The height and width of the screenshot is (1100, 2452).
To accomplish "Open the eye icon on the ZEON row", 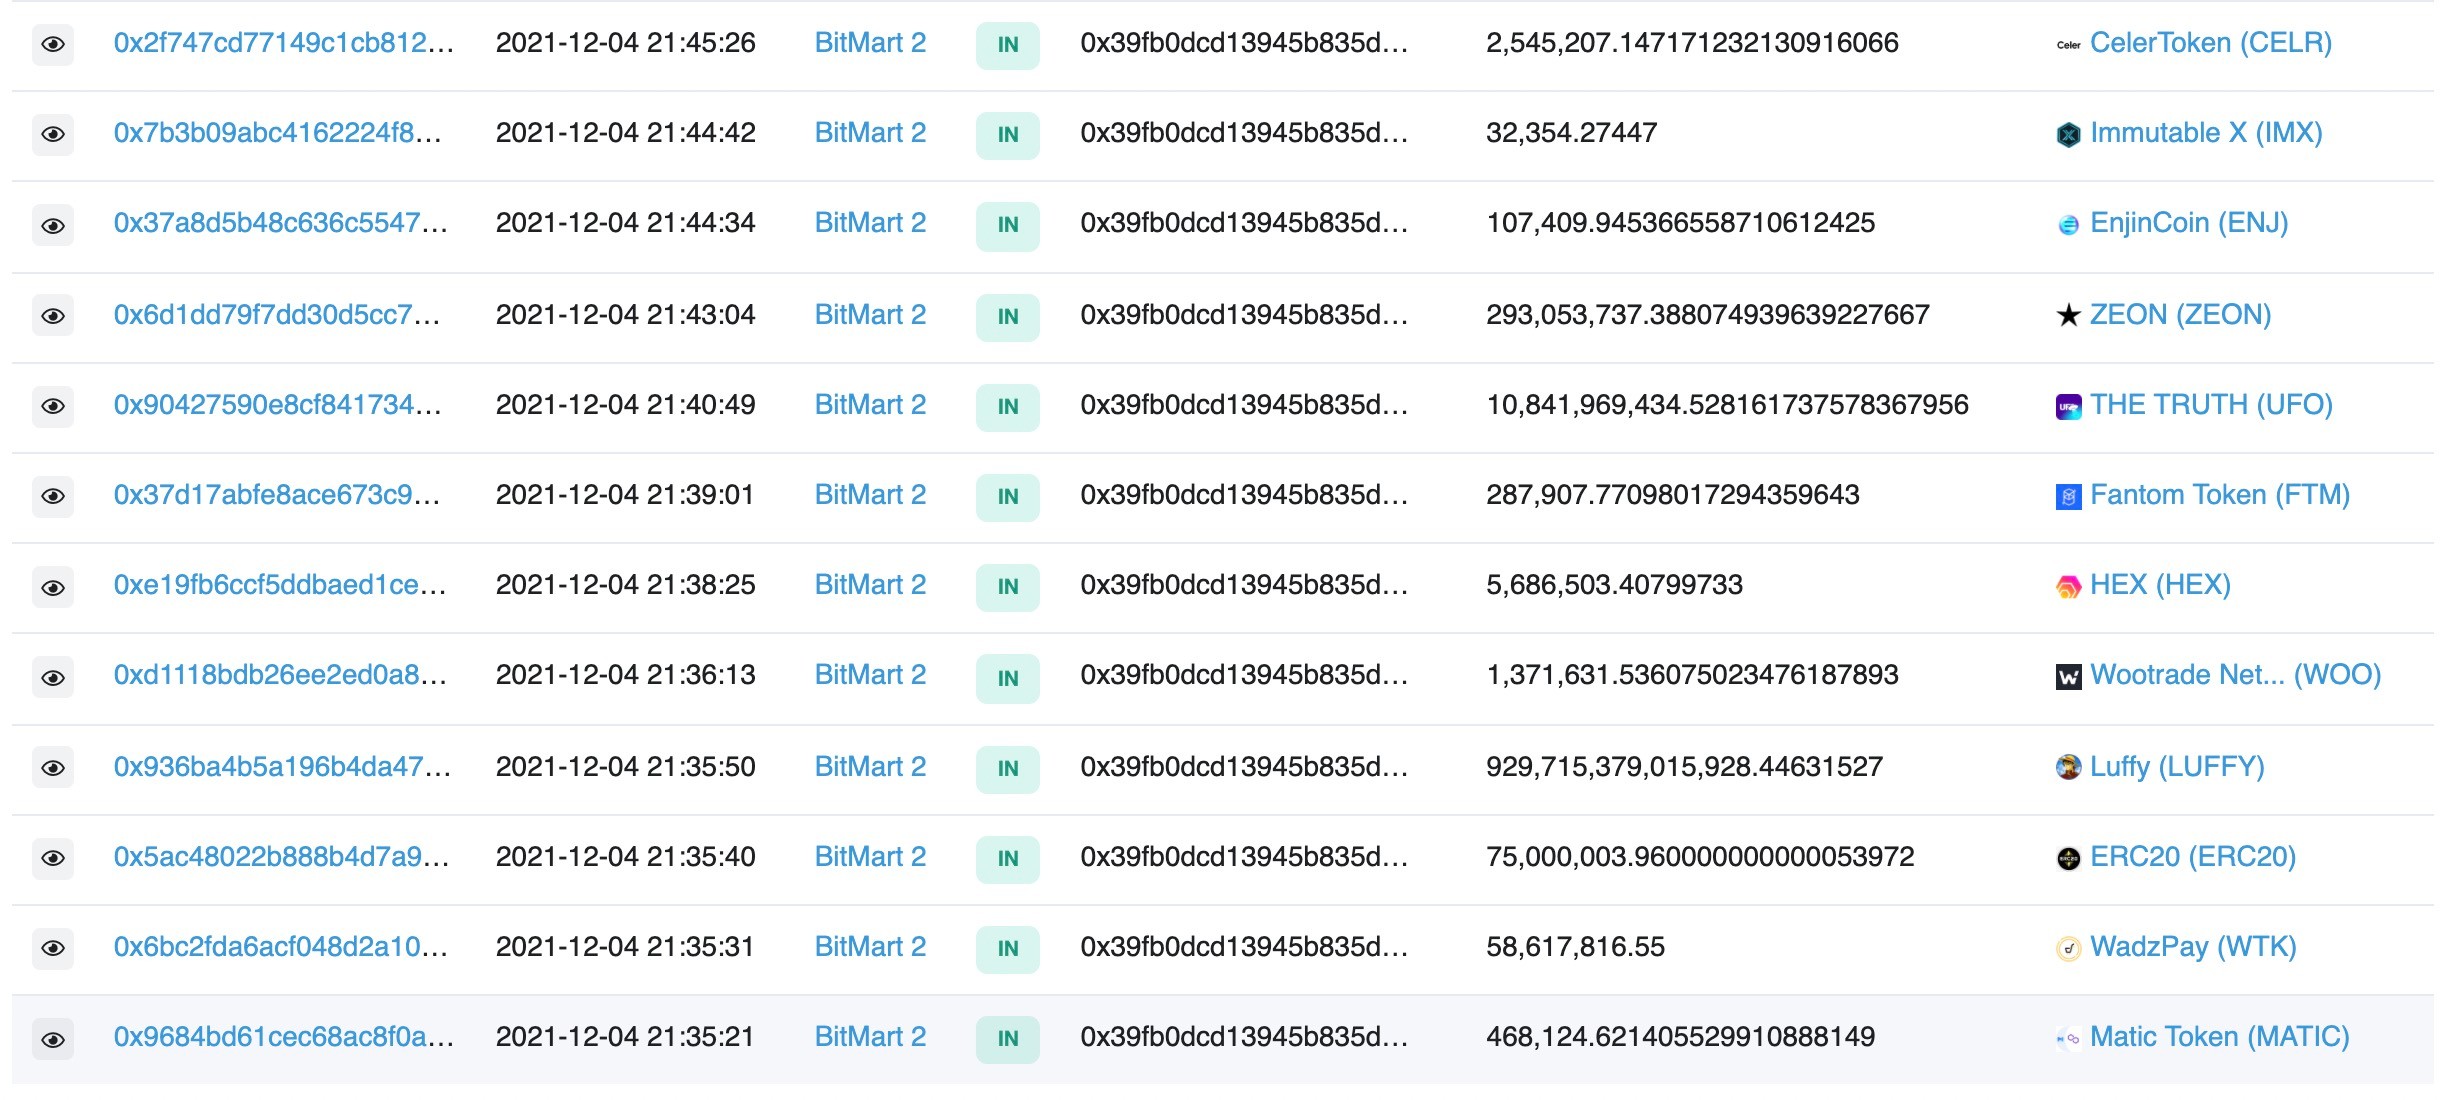I will pyautogui.click(x=53, y=316).
